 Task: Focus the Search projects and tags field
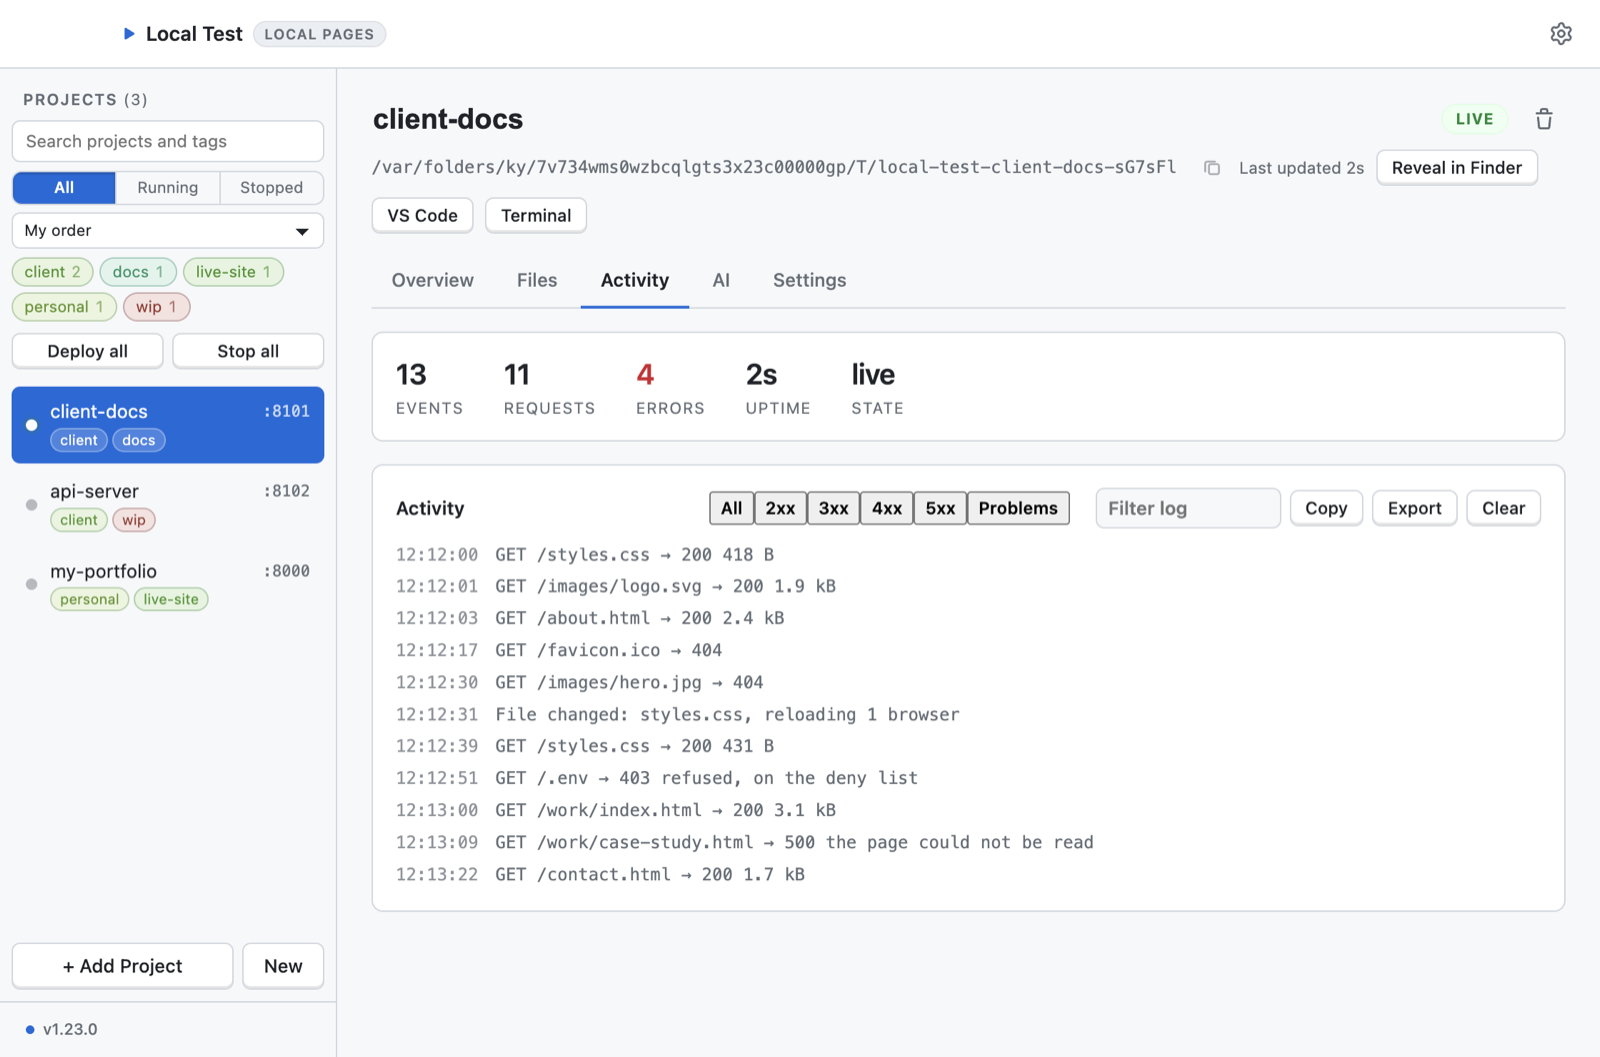(x=168, y=142)
